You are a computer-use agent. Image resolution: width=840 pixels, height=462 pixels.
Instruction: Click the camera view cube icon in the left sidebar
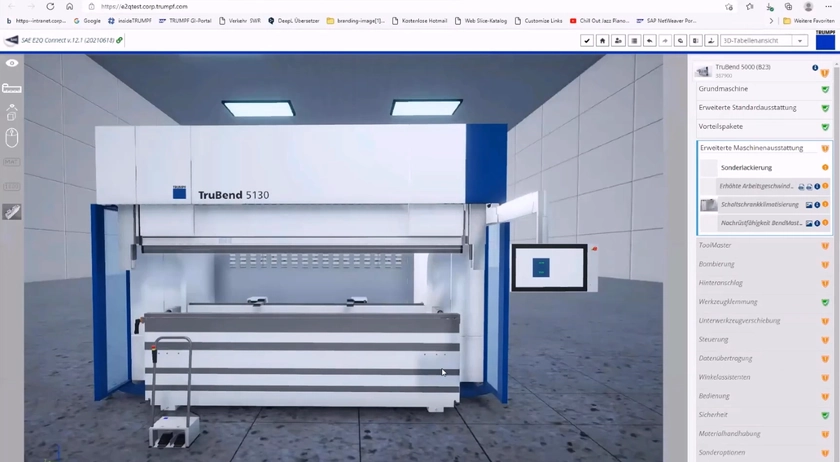pyautogui.click(x=12, y=112)
